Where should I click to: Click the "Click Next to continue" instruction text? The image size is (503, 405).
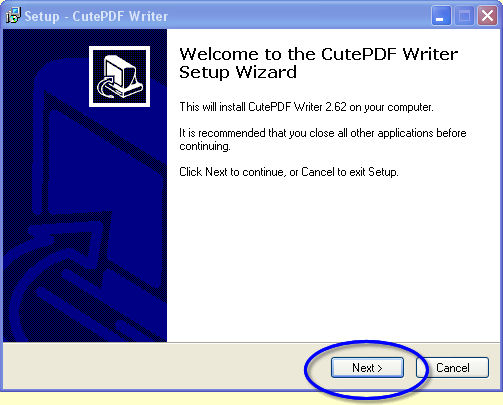(x=289, y=172)
